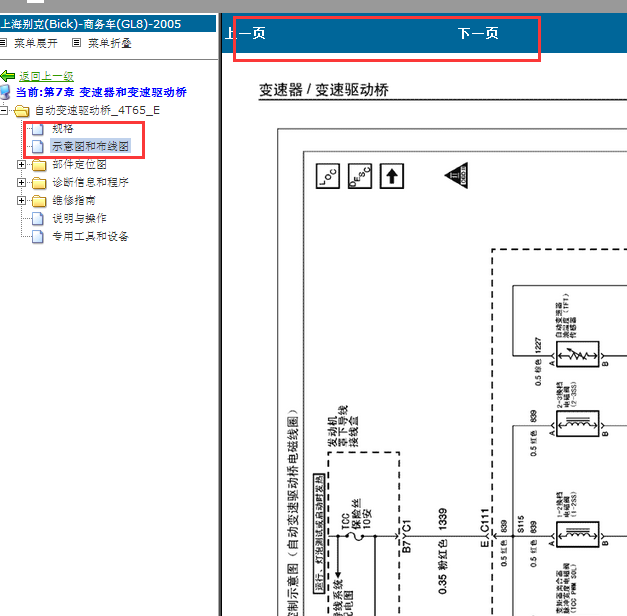Click the DESC symbol in the diagram

point(359,177)
